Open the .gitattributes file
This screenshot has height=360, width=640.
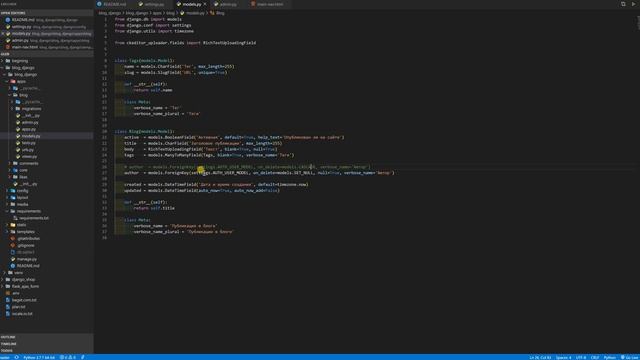tap(47, 238)
